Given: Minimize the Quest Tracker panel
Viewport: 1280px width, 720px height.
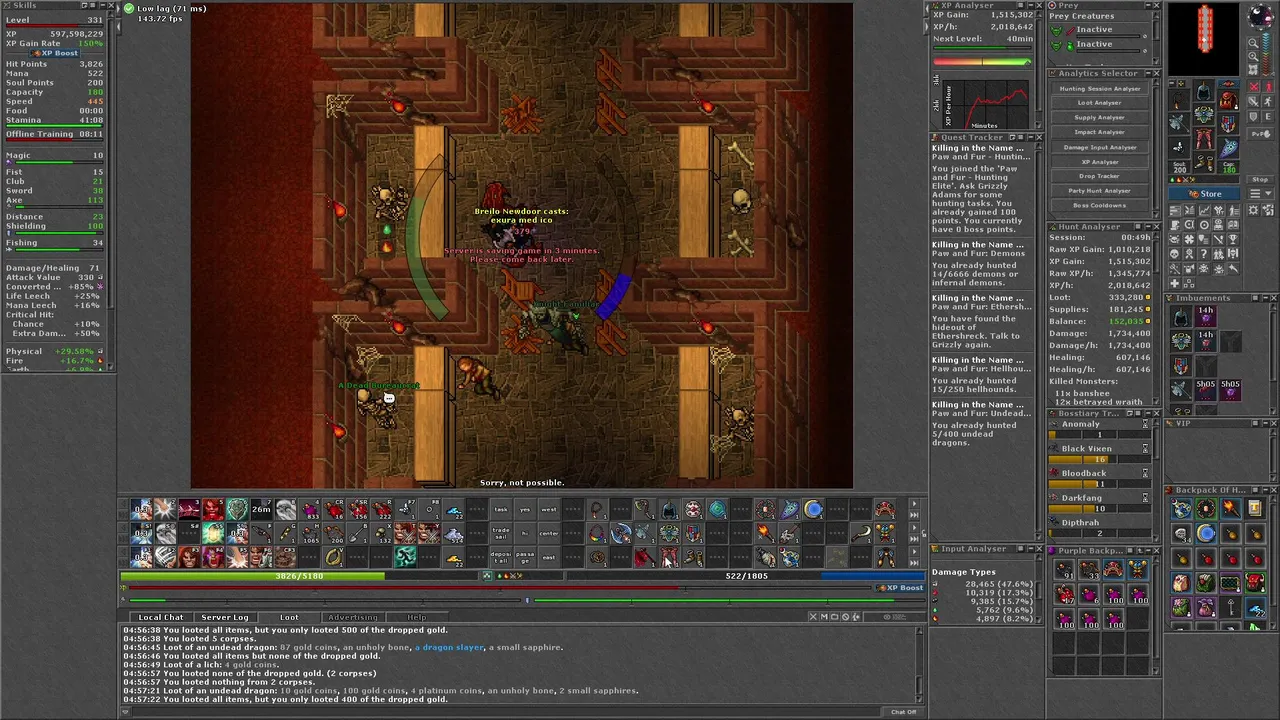Looking at the screenshot, I should (1031, 137).
